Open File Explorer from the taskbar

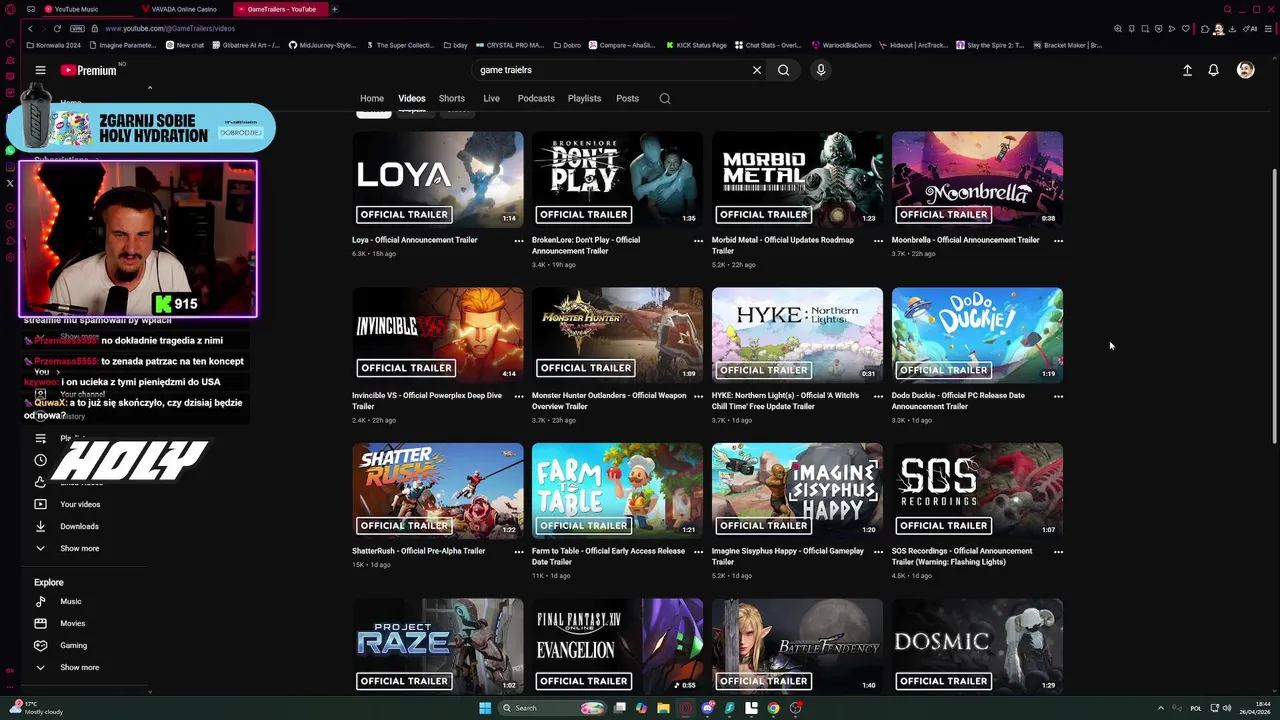[x=663, y=708]
